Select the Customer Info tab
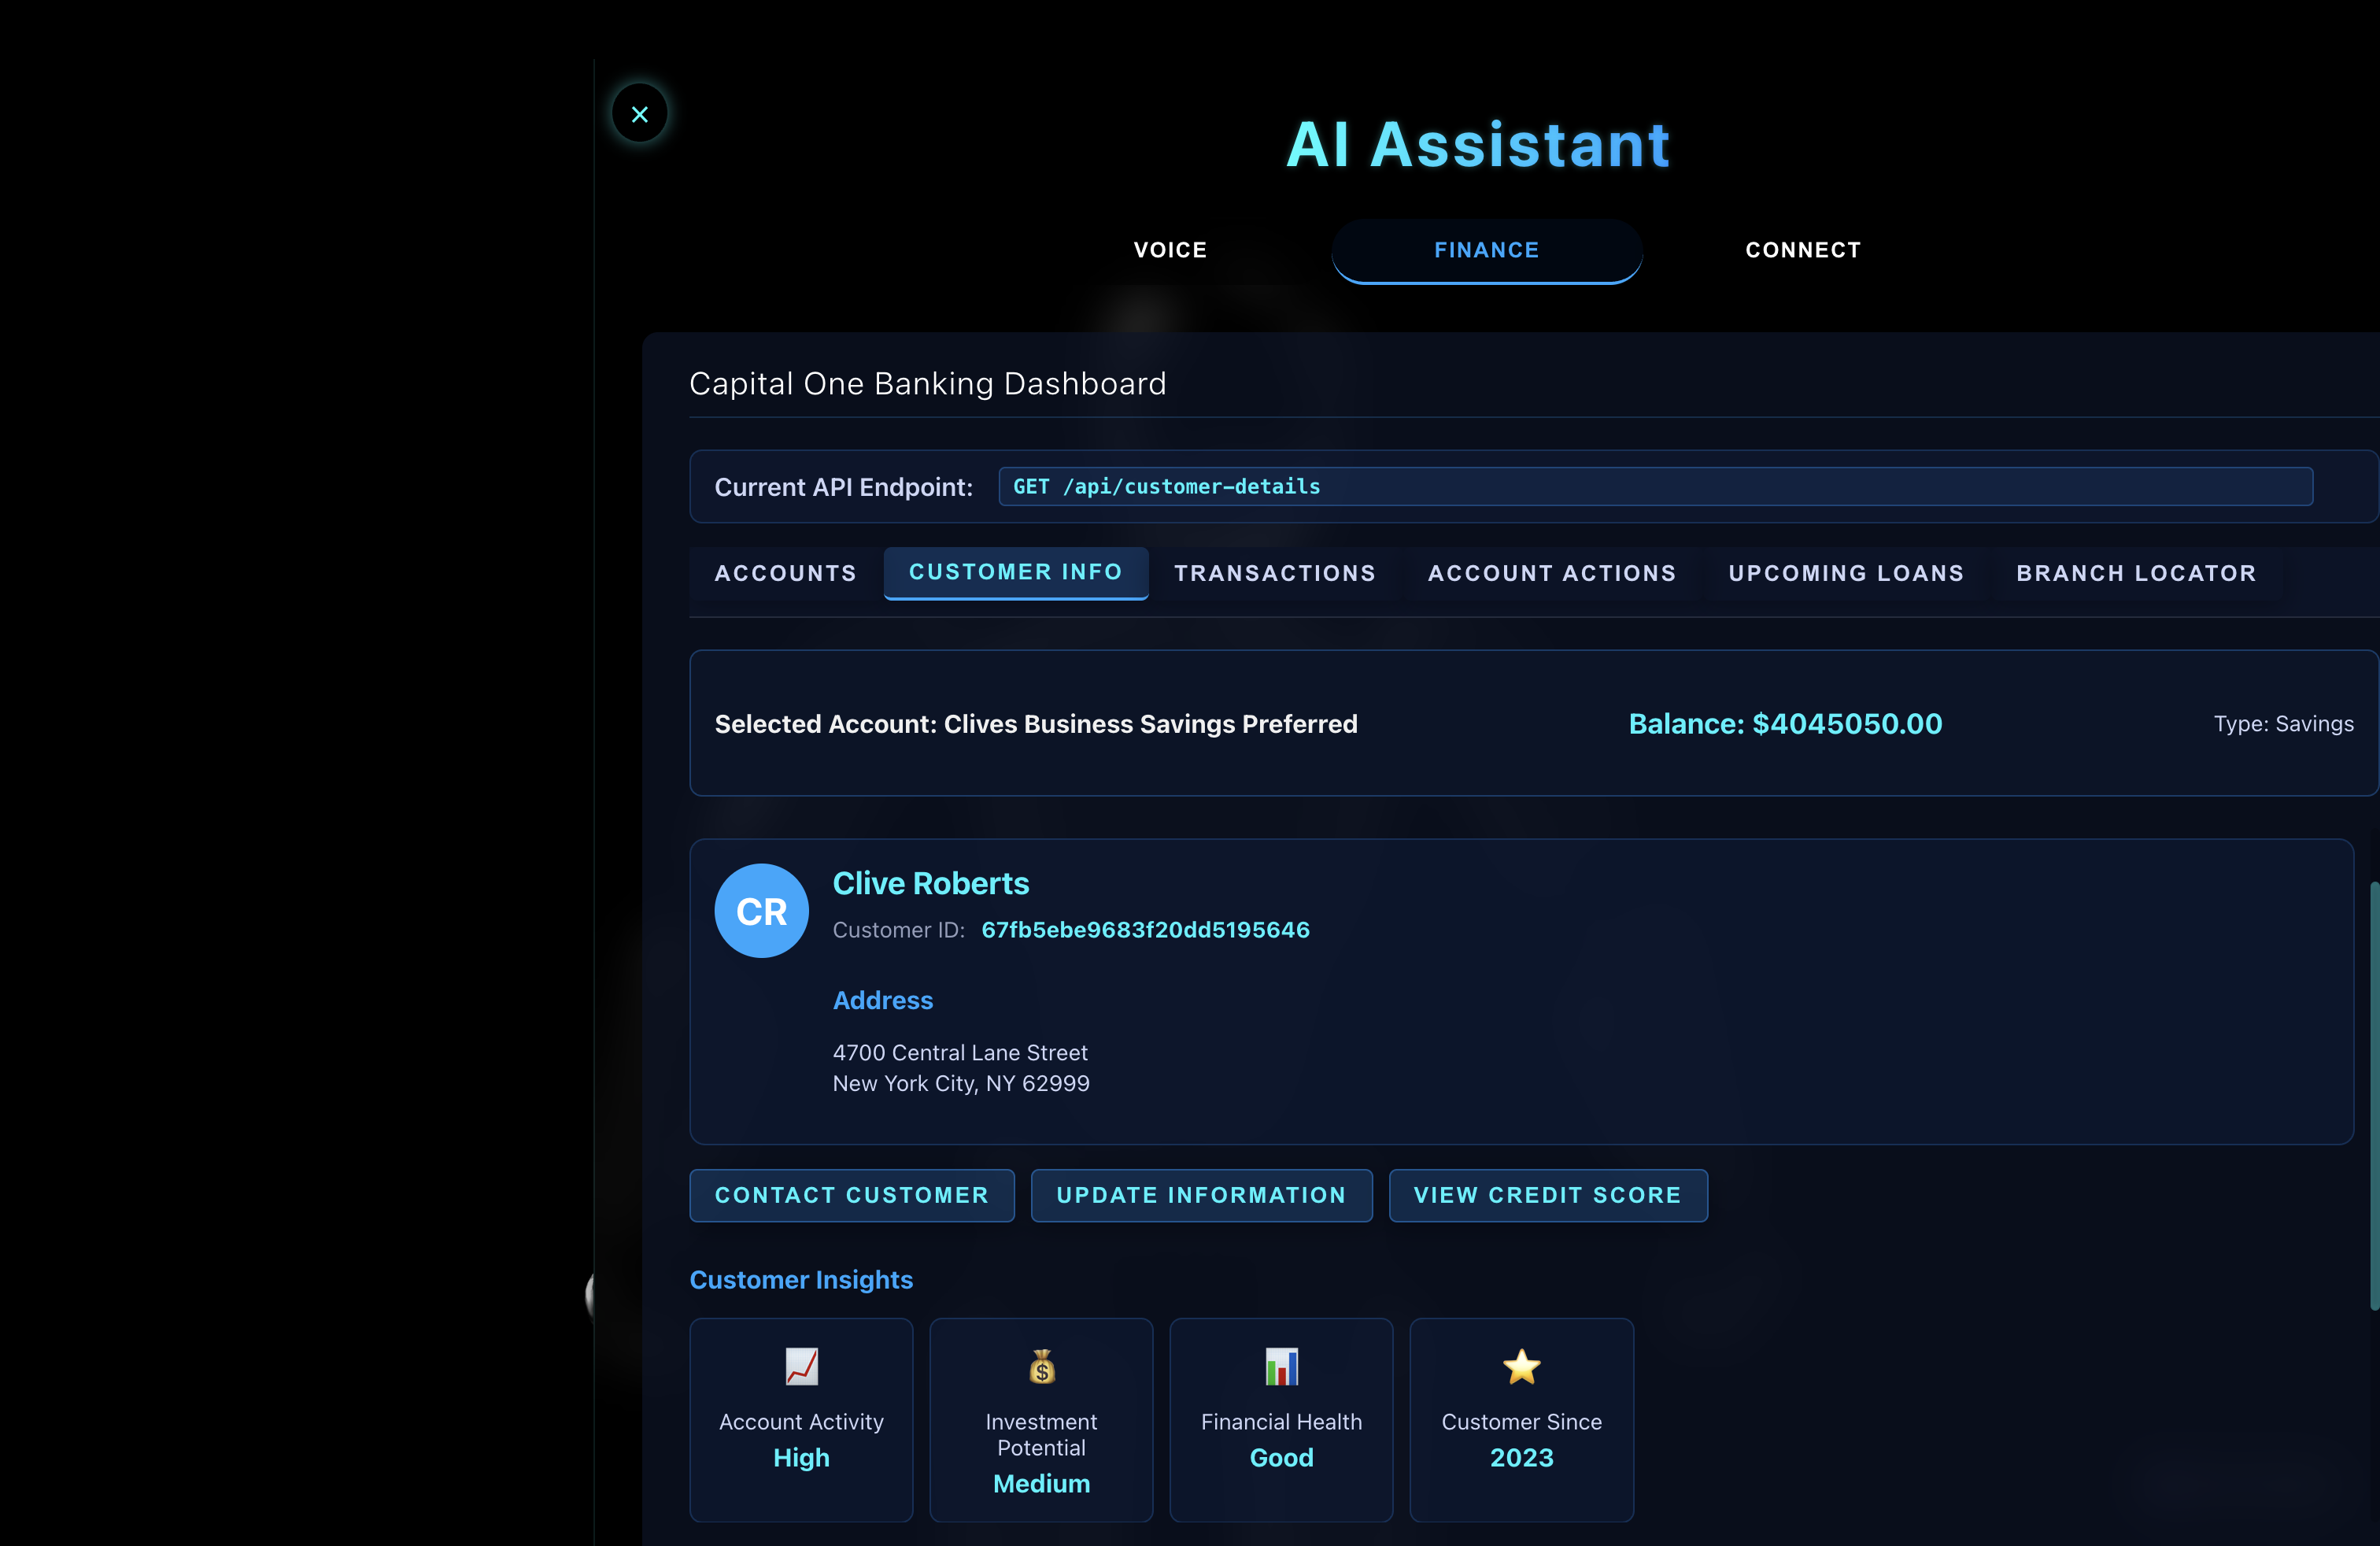The image size is (2380, 1546). (1015, 572)
